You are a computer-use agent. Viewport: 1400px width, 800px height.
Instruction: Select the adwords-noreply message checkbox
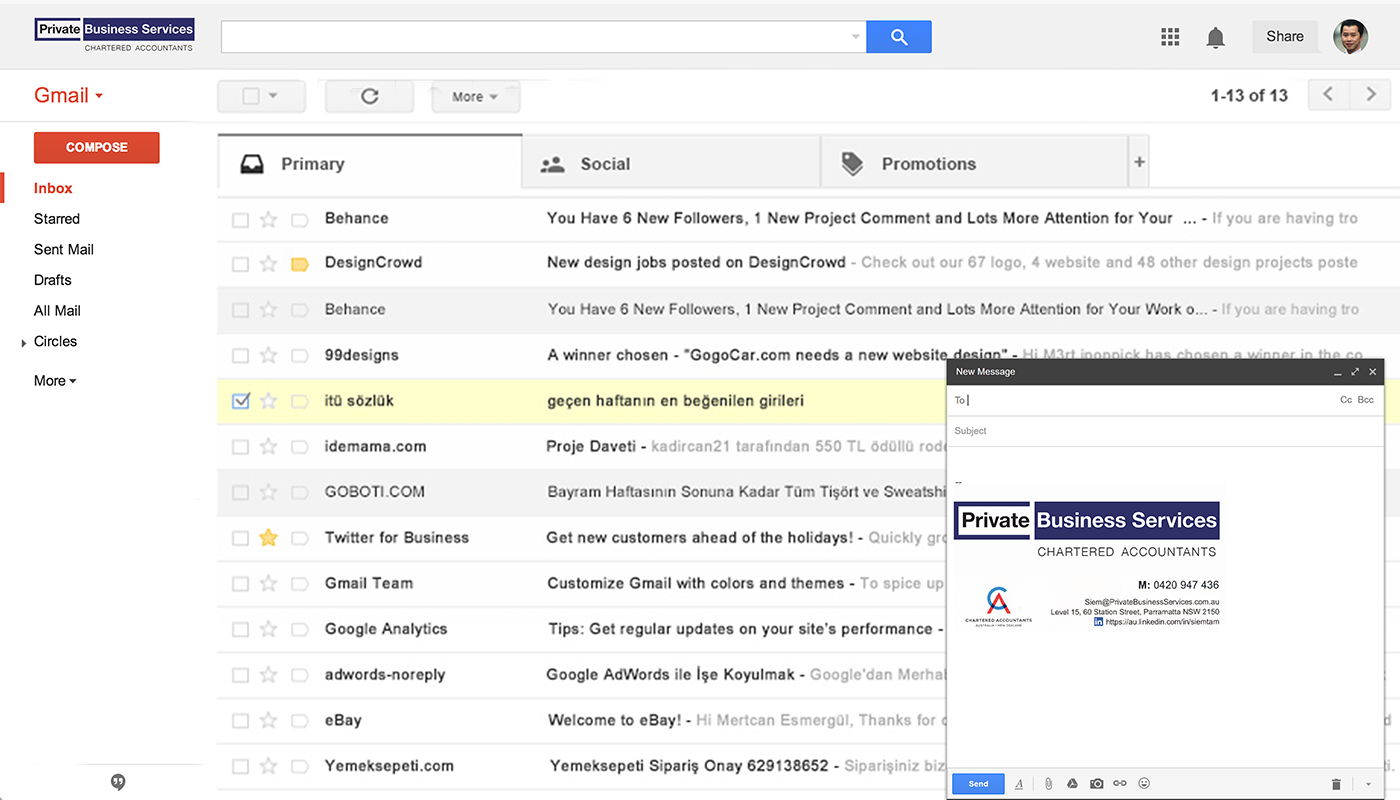click(240, 676)
